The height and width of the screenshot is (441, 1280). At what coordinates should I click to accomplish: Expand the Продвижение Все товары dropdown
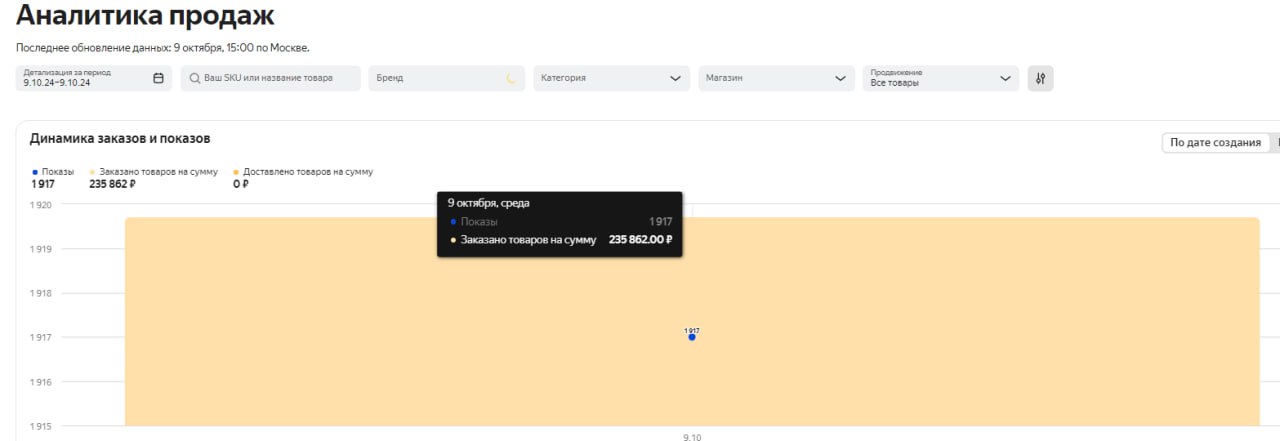point(941,78)
